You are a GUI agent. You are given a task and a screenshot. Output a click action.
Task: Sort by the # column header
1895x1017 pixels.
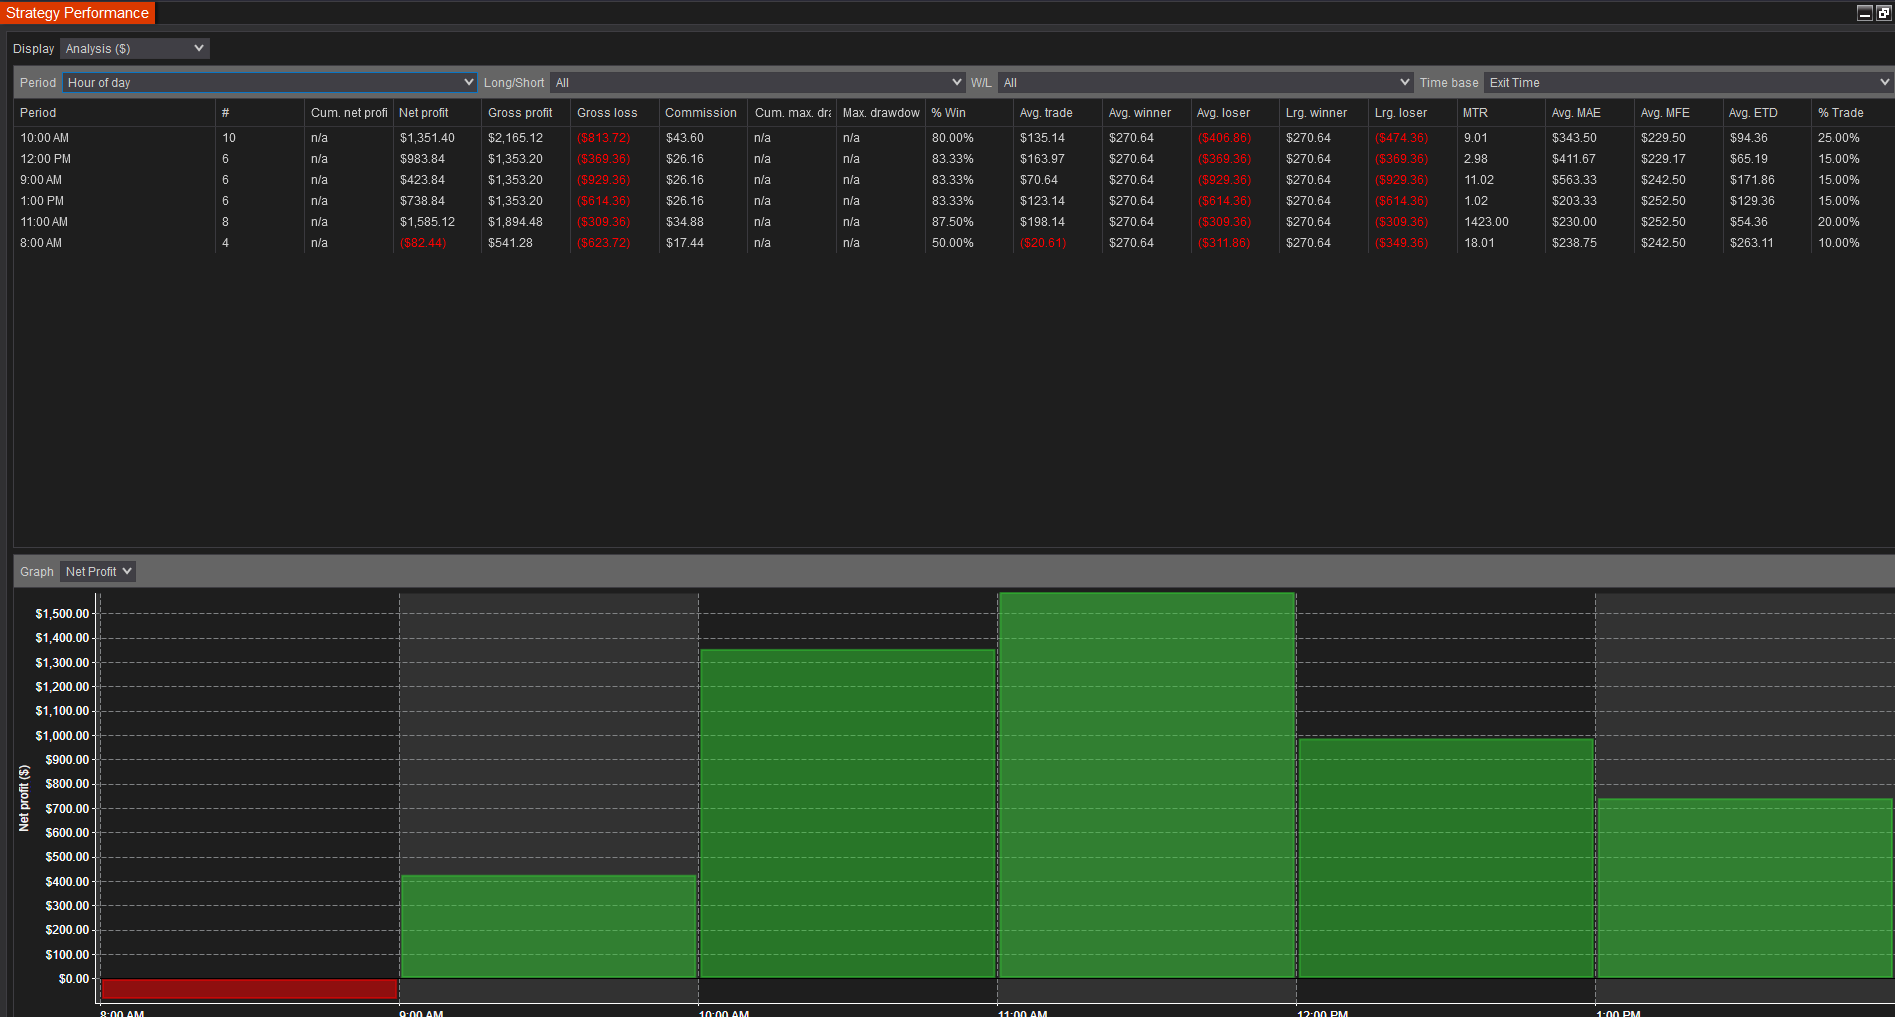pyautogui.click(x=260, y=113)
